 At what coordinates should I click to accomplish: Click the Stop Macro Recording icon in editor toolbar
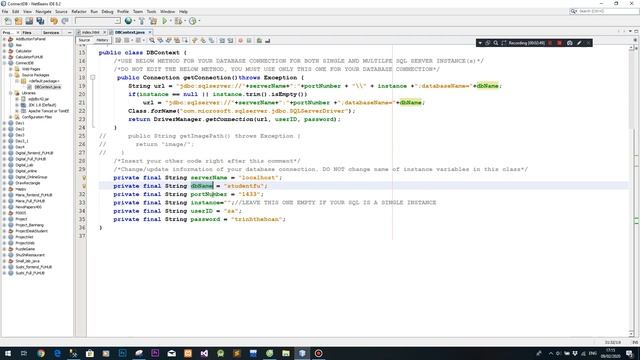tap(249, 40)
